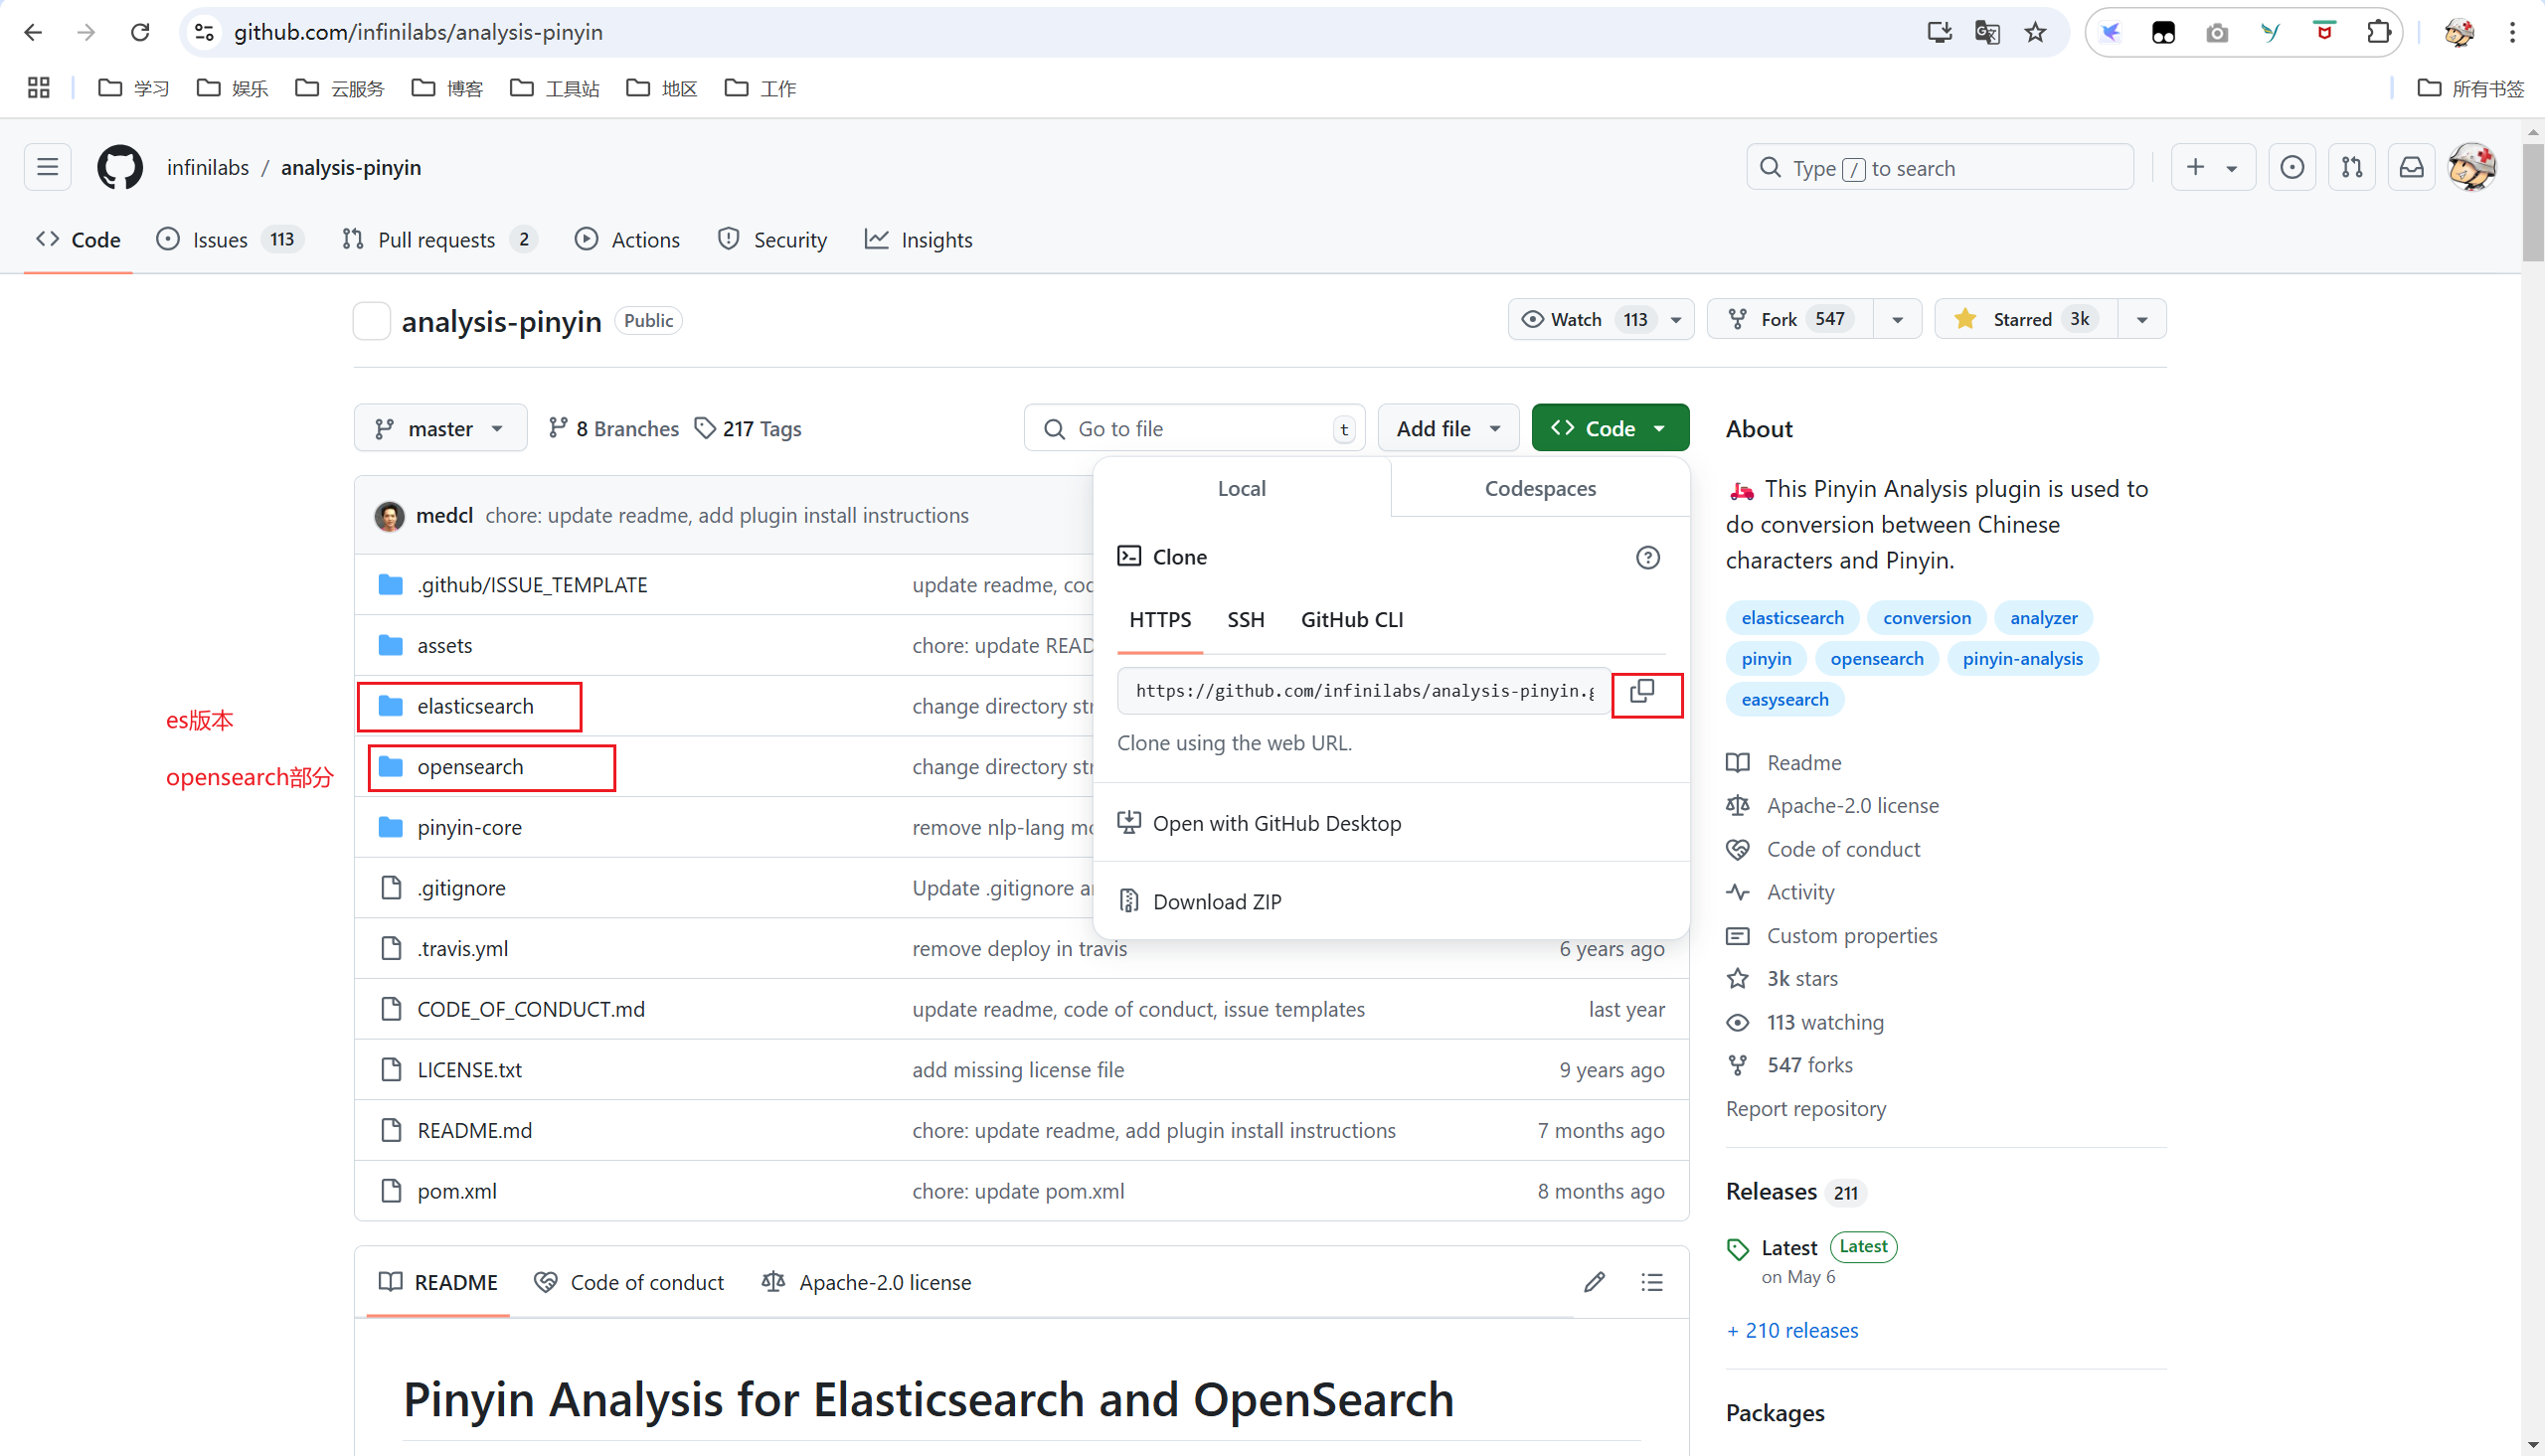Screen dimensions: 2545x1456
Task: Open the pull requests icon in header
Action: click(2351, 167)
